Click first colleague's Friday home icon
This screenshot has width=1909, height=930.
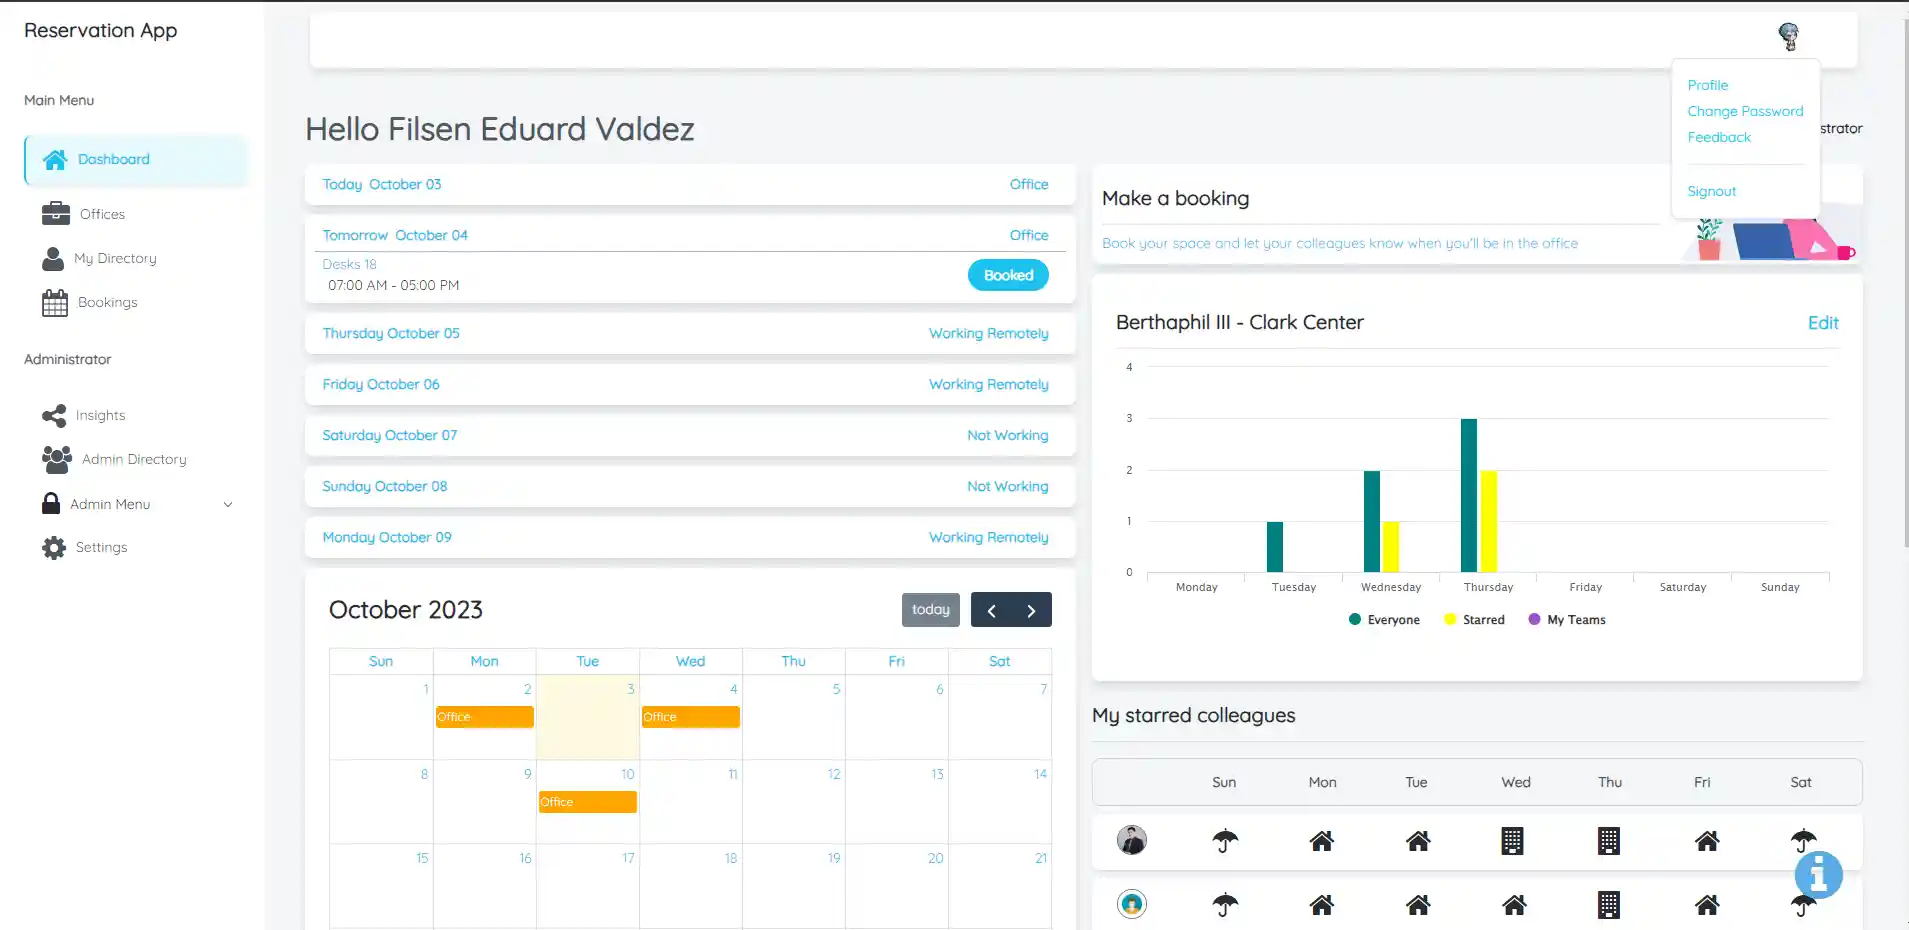pos(1707,841)
